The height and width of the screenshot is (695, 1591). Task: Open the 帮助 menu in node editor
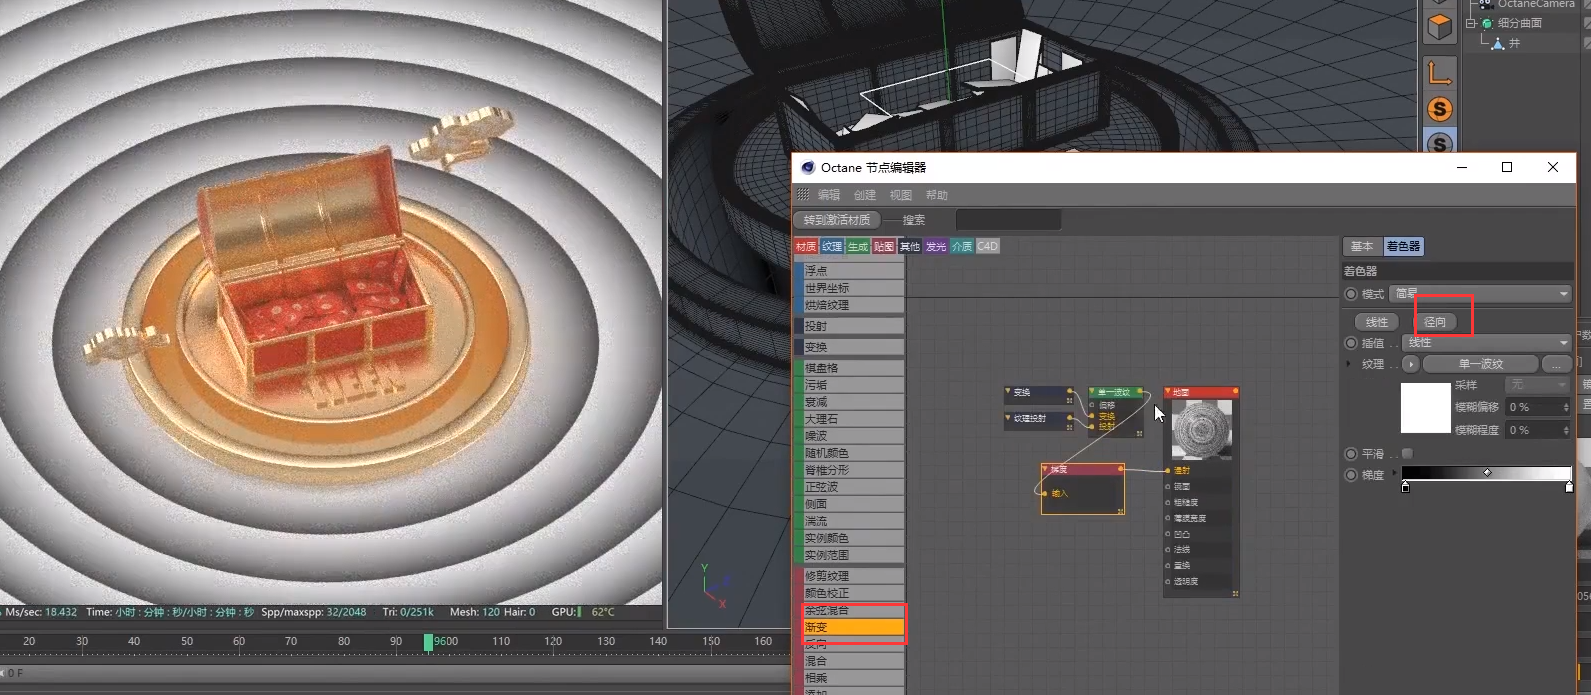(x=937, y=195)
